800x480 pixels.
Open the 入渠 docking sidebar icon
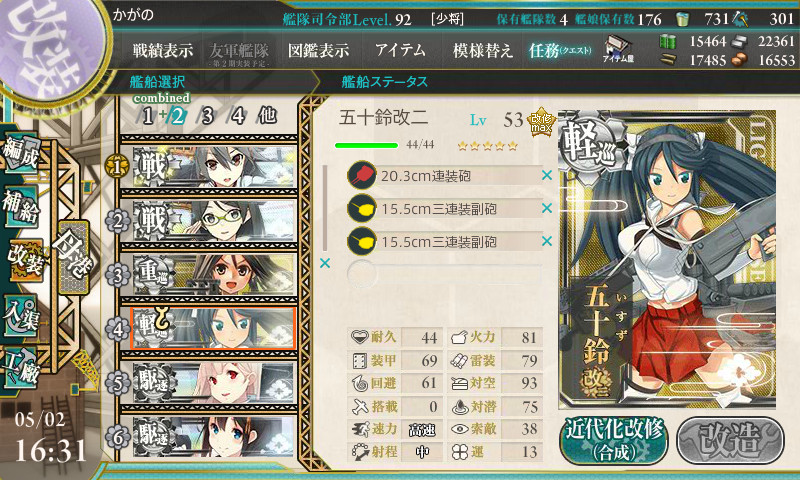click(x=21, y=315)
